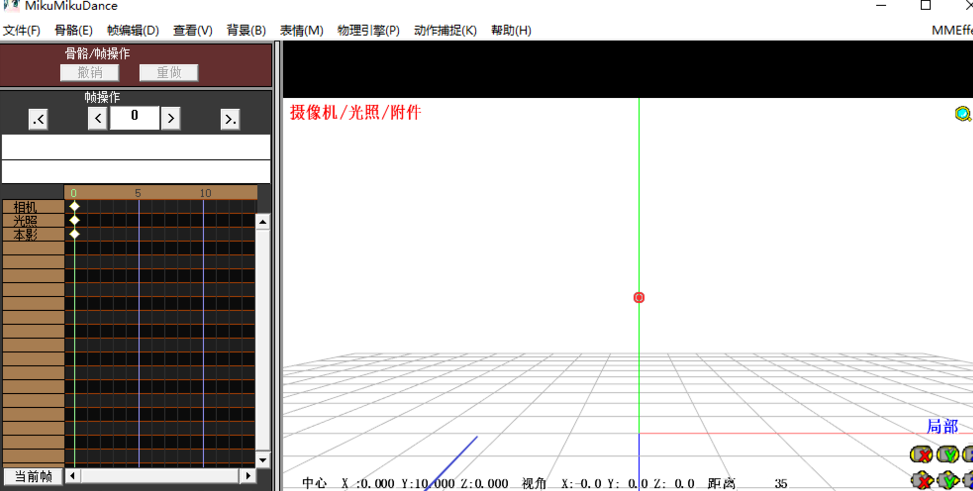973x491 pixels.
Task: Go back one frame with < button
Action: [97, 118]
